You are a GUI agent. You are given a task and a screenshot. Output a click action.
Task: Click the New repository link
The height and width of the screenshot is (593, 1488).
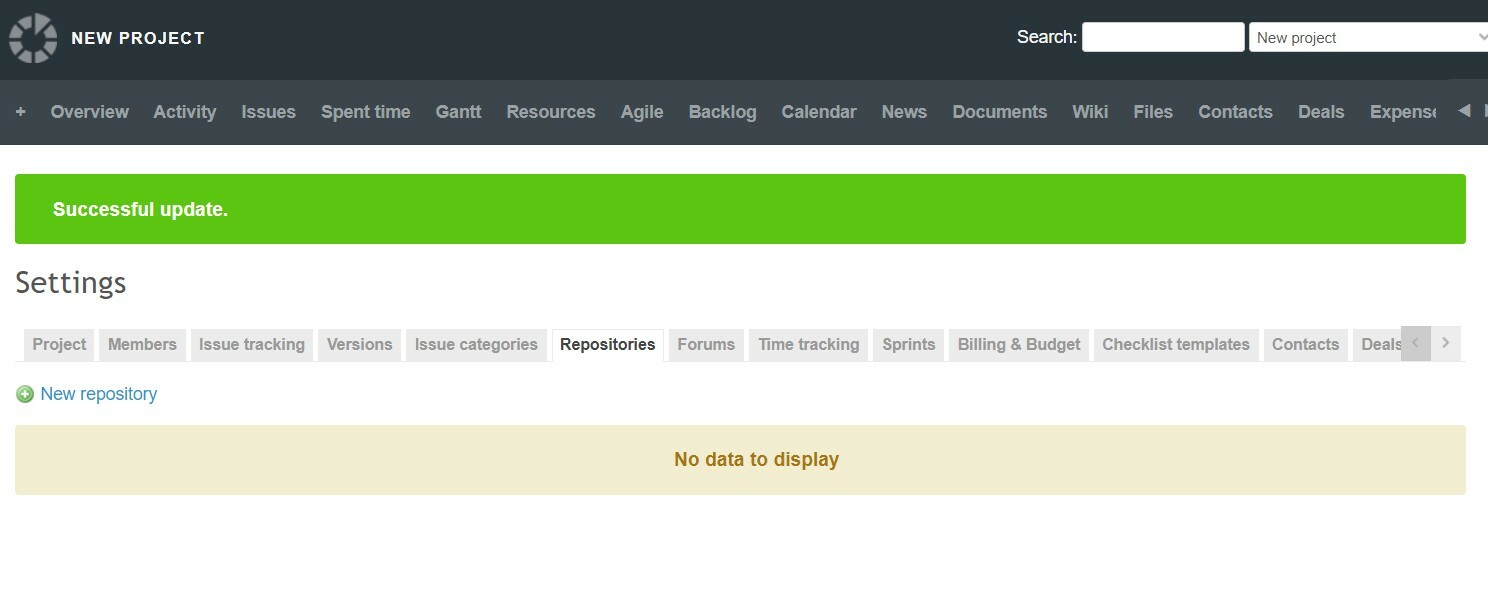point(98,393)
